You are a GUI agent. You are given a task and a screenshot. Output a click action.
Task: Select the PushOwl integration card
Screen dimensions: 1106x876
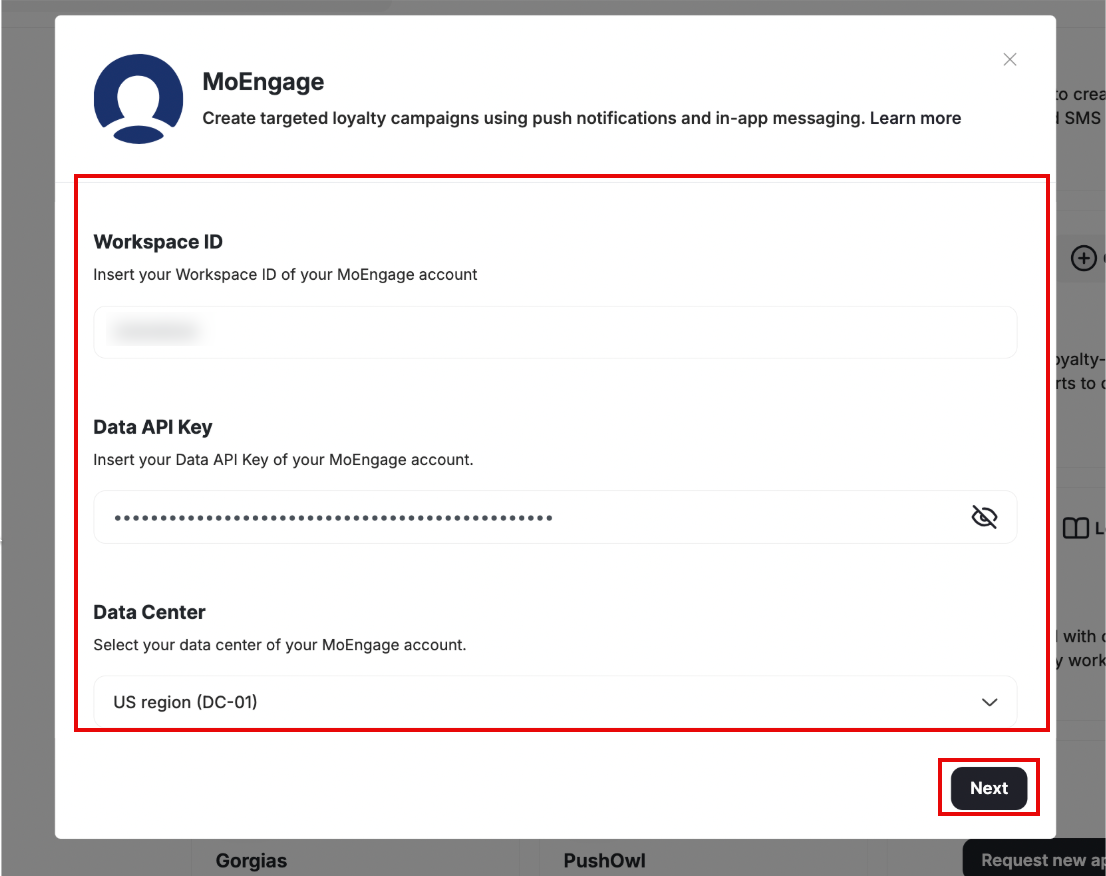[603, 860]
